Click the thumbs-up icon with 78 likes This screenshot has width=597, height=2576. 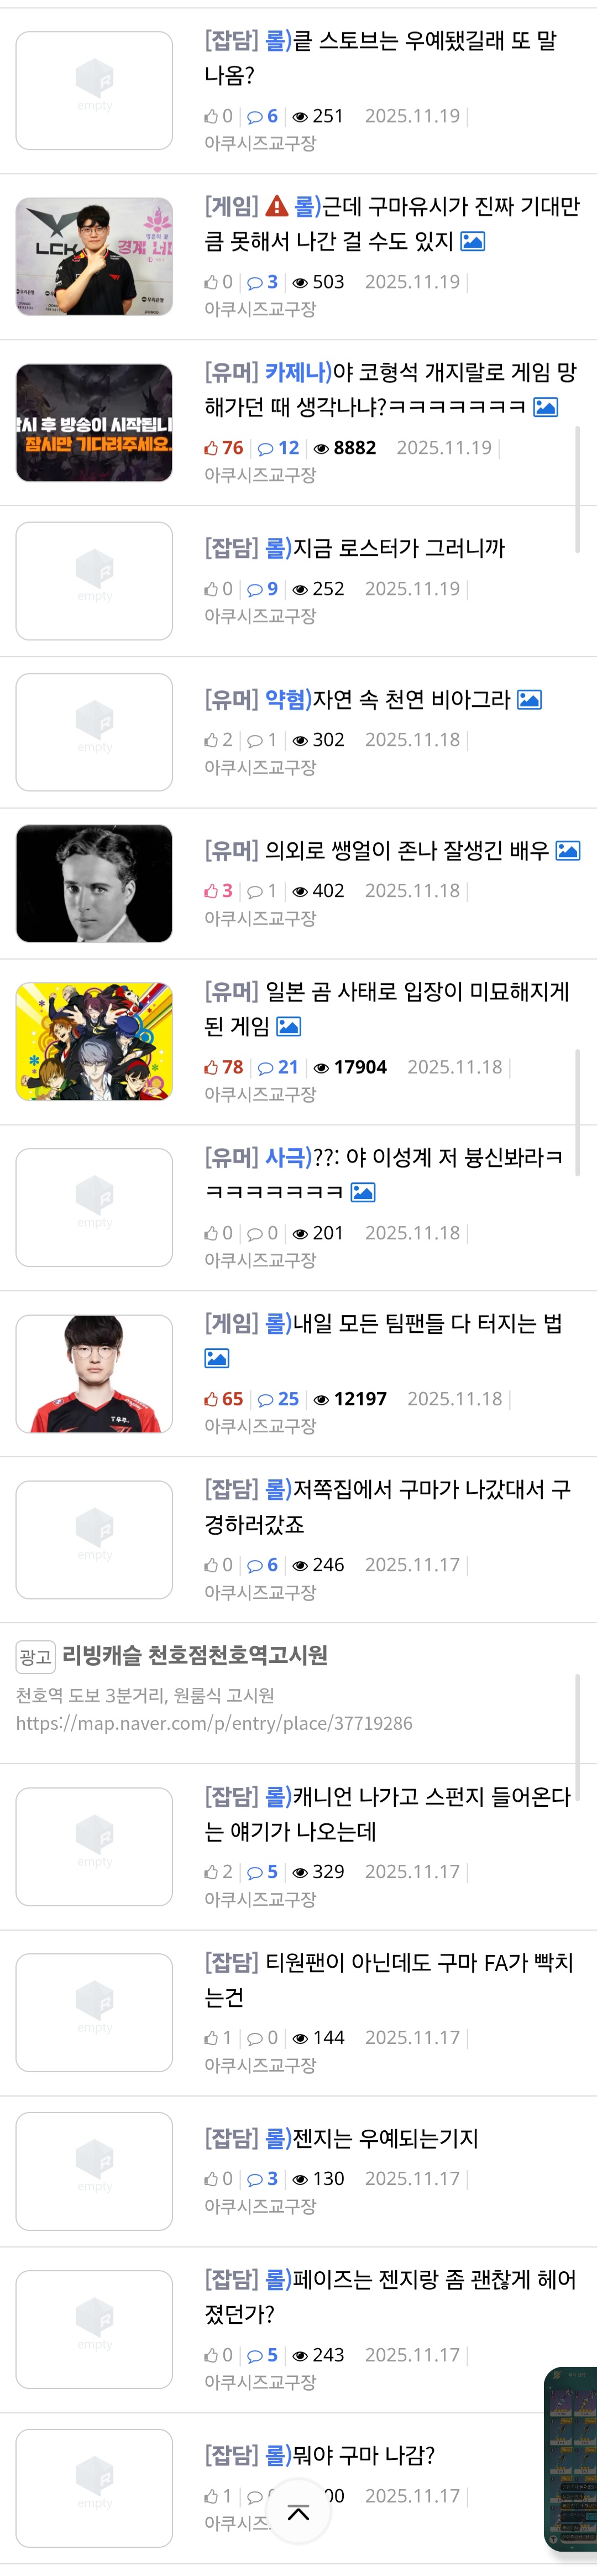point(211,1067)
